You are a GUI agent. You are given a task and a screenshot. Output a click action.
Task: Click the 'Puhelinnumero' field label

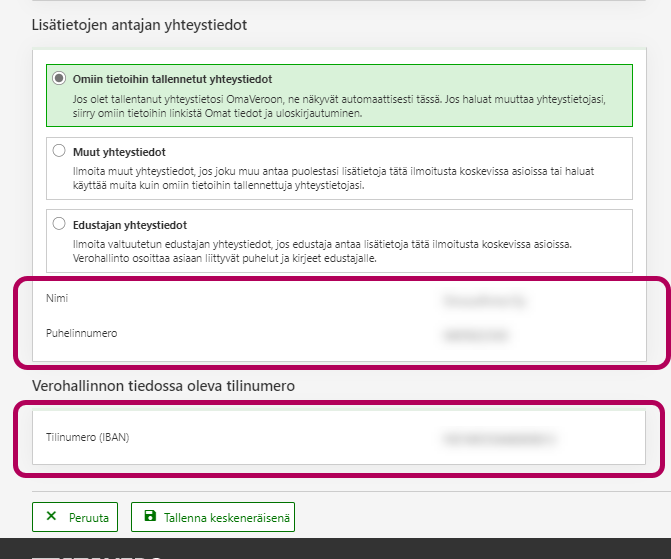81,333
